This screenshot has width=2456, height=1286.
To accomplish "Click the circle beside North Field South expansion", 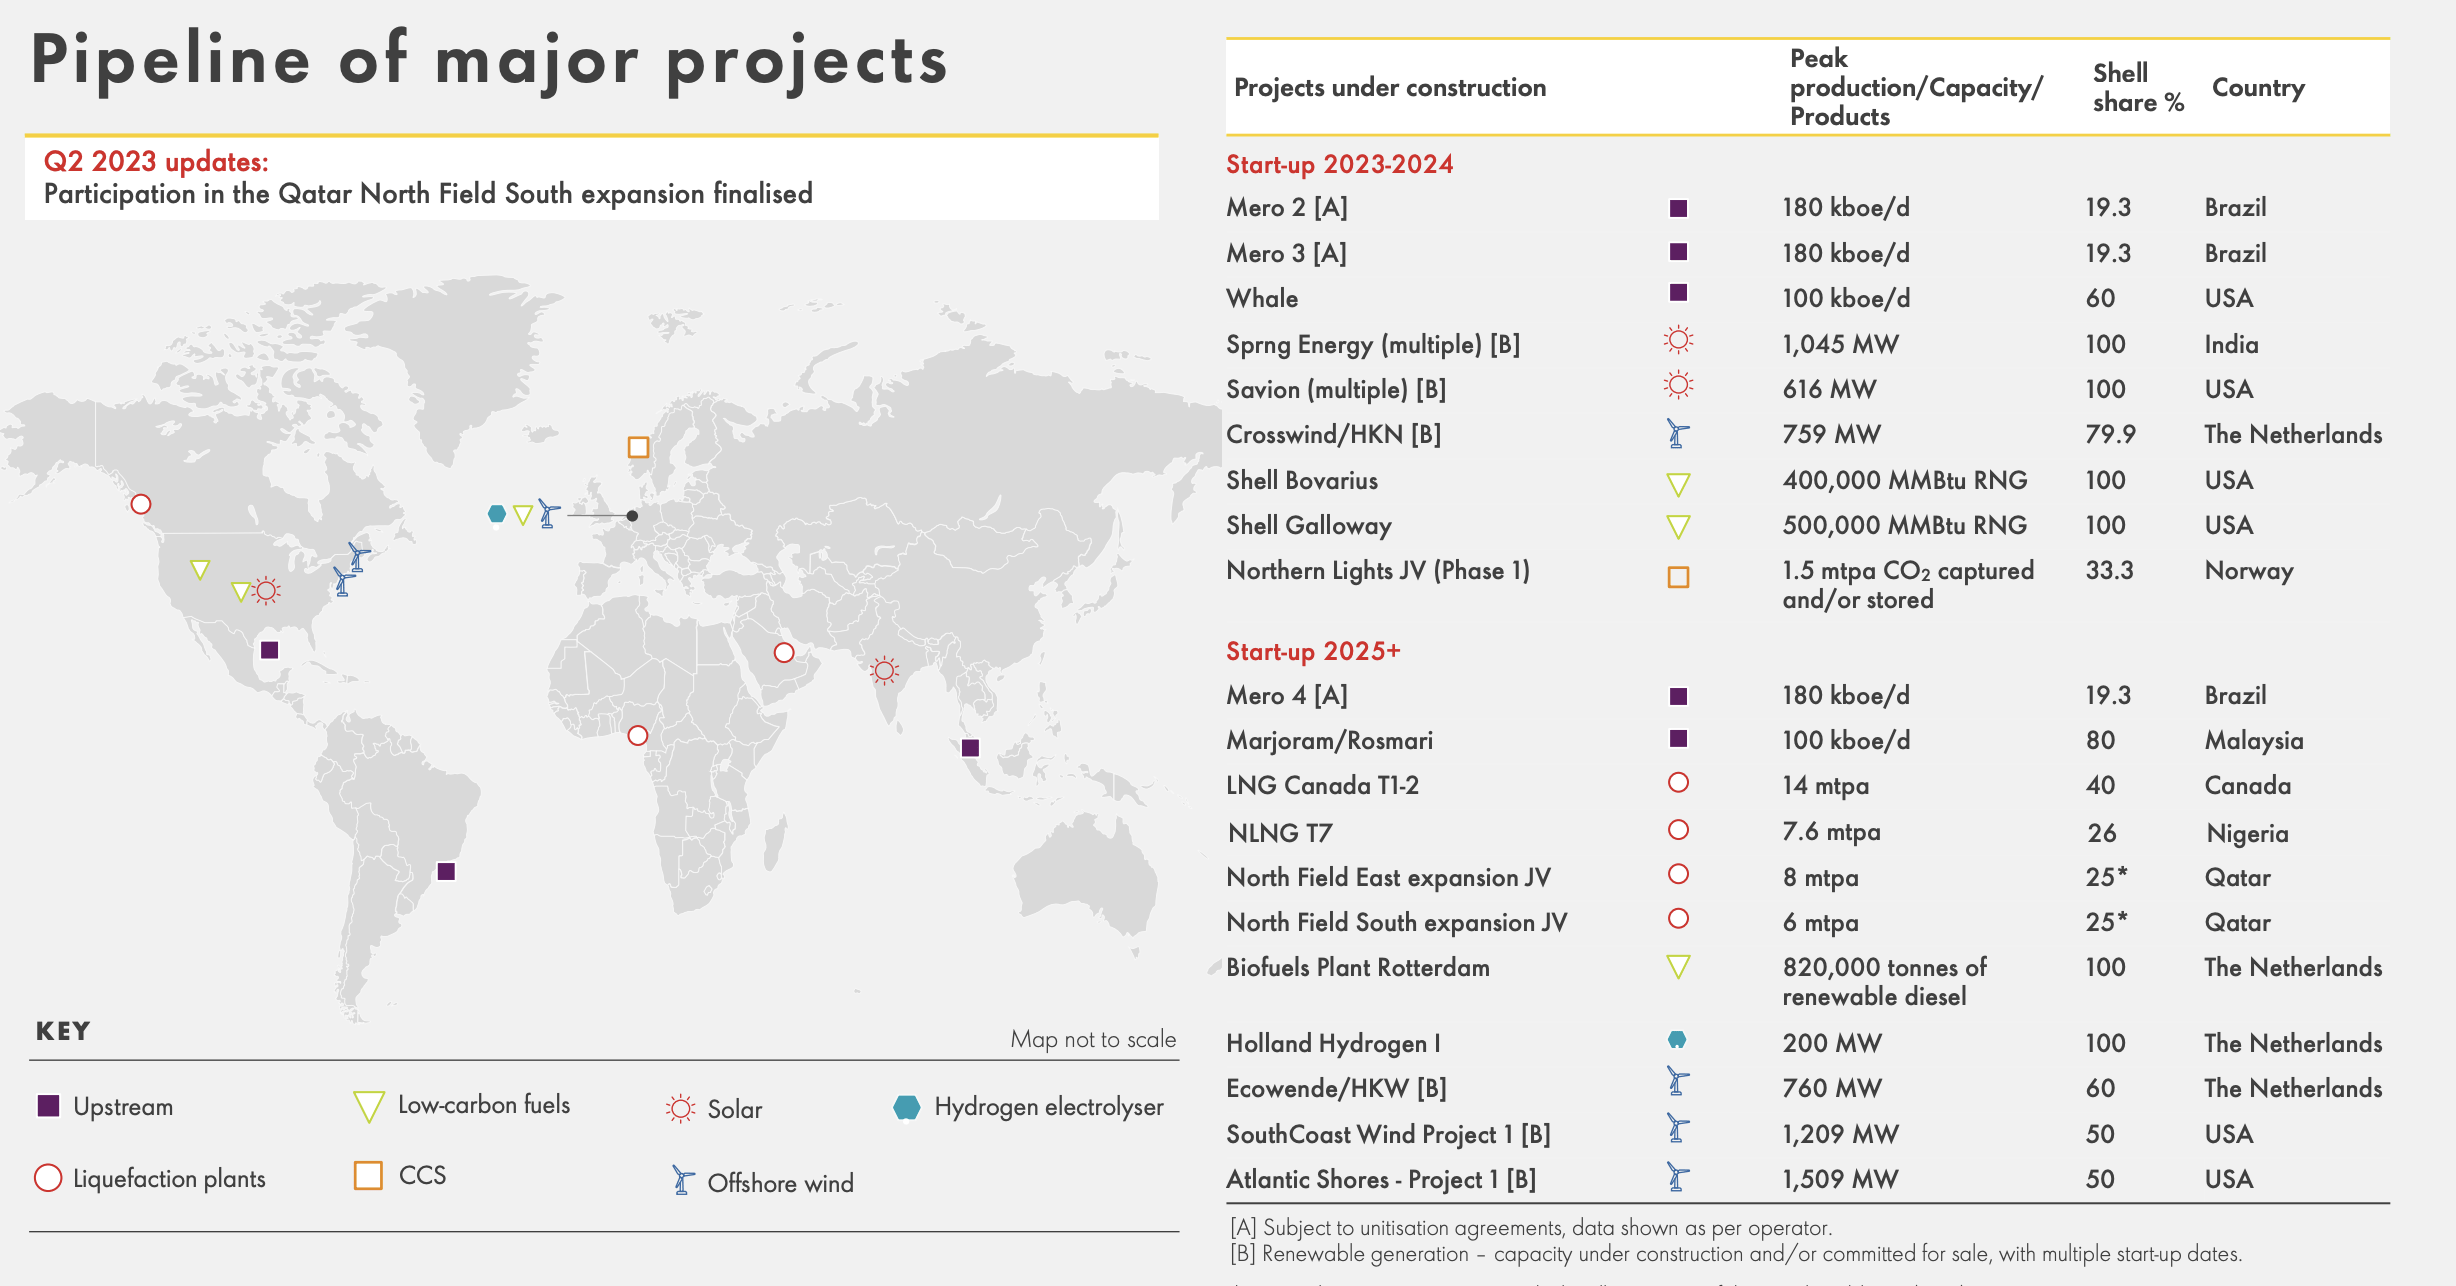I will pos(1679,918).
